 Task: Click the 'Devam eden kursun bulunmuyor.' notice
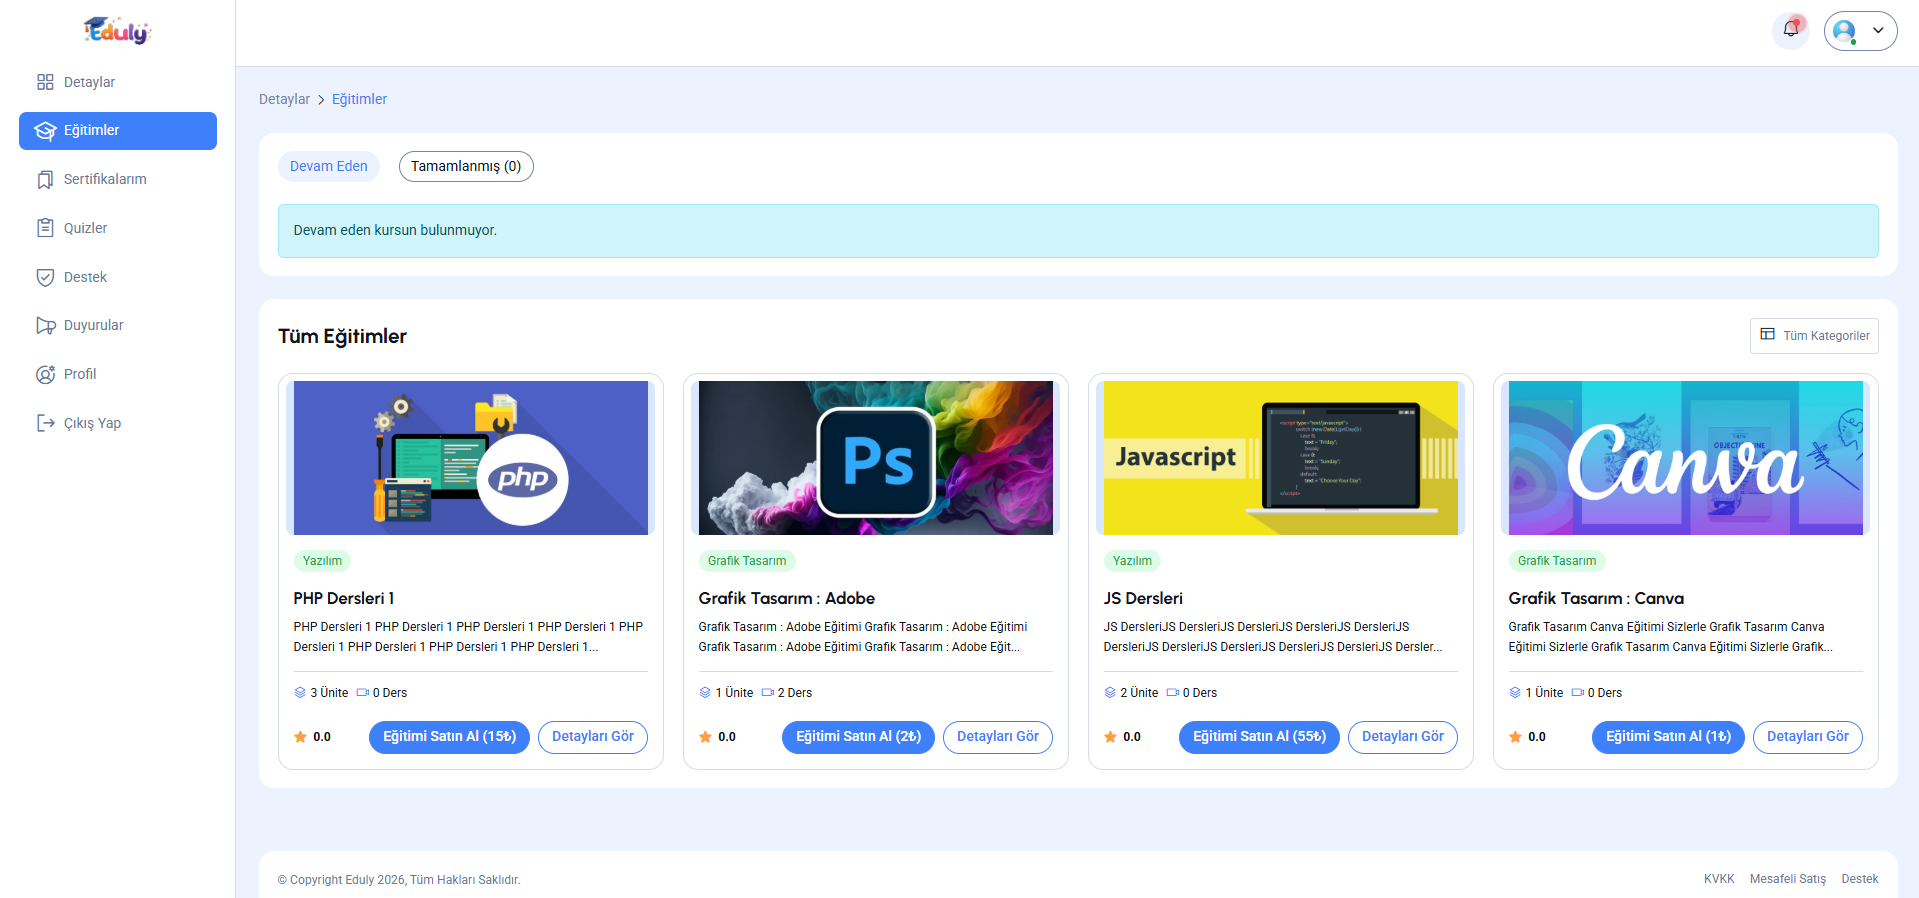[1078, 231]
